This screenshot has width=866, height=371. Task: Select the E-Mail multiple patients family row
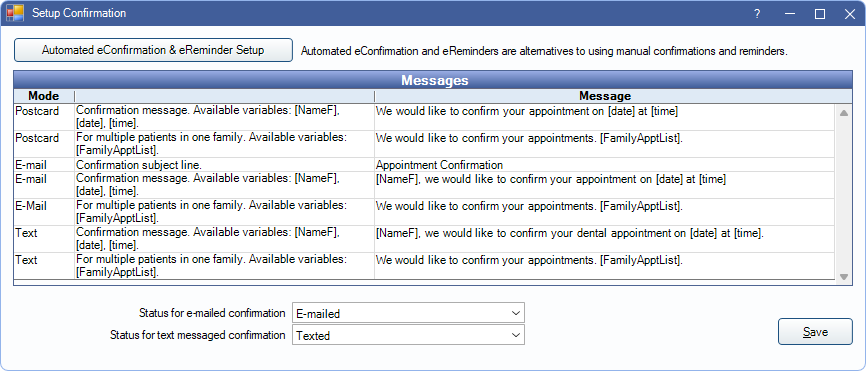[x=424, y=212]
